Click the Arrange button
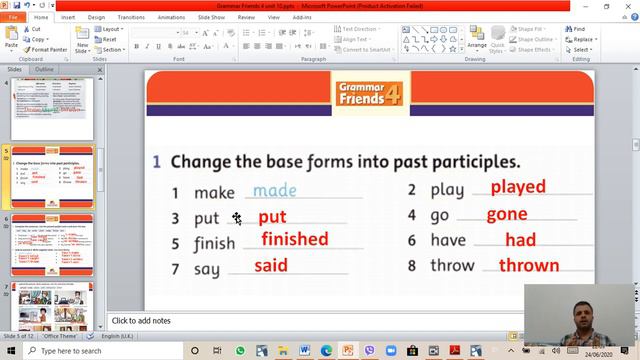The image size is (640, 360). (x=477, y=37)
